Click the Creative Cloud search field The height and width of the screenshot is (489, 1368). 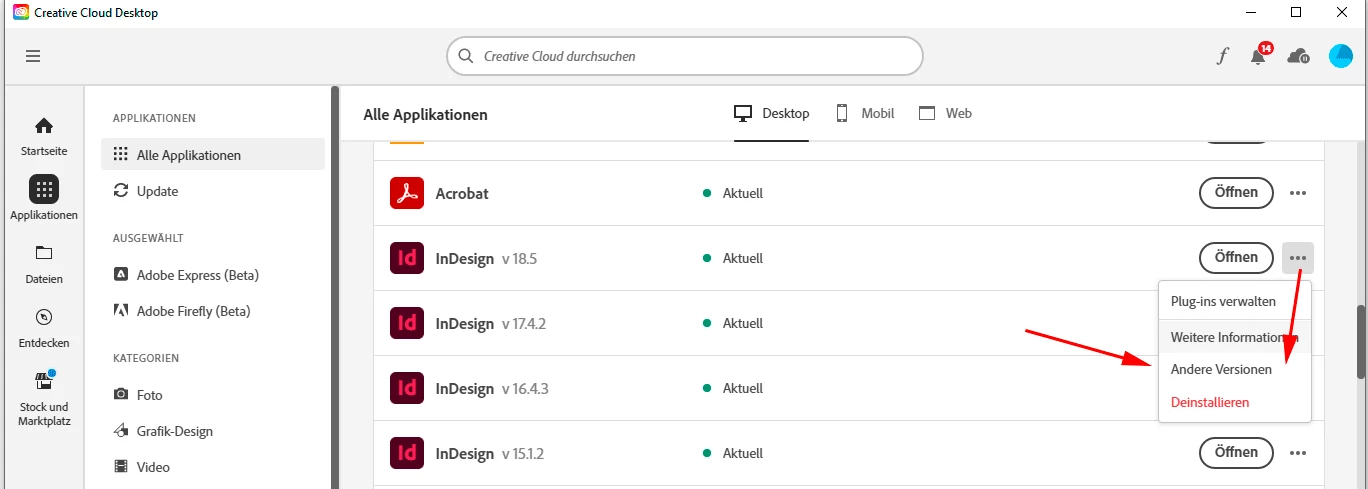coord(684,56)
